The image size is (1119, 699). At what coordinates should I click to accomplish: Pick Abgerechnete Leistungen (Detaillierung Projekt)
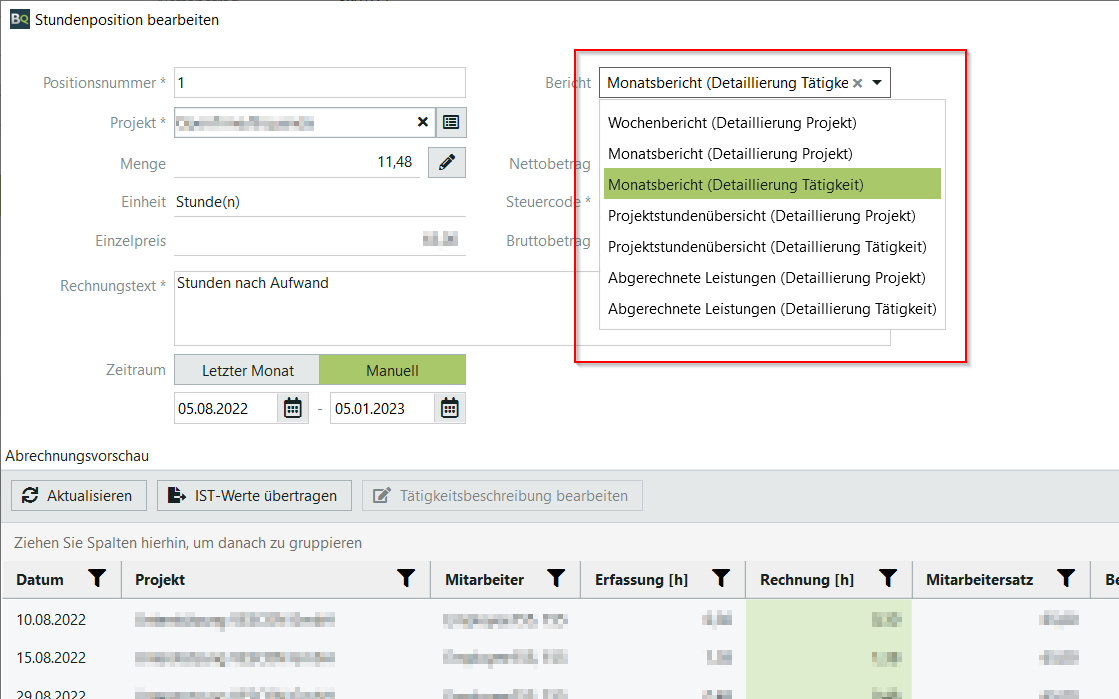tap(766, 278)
